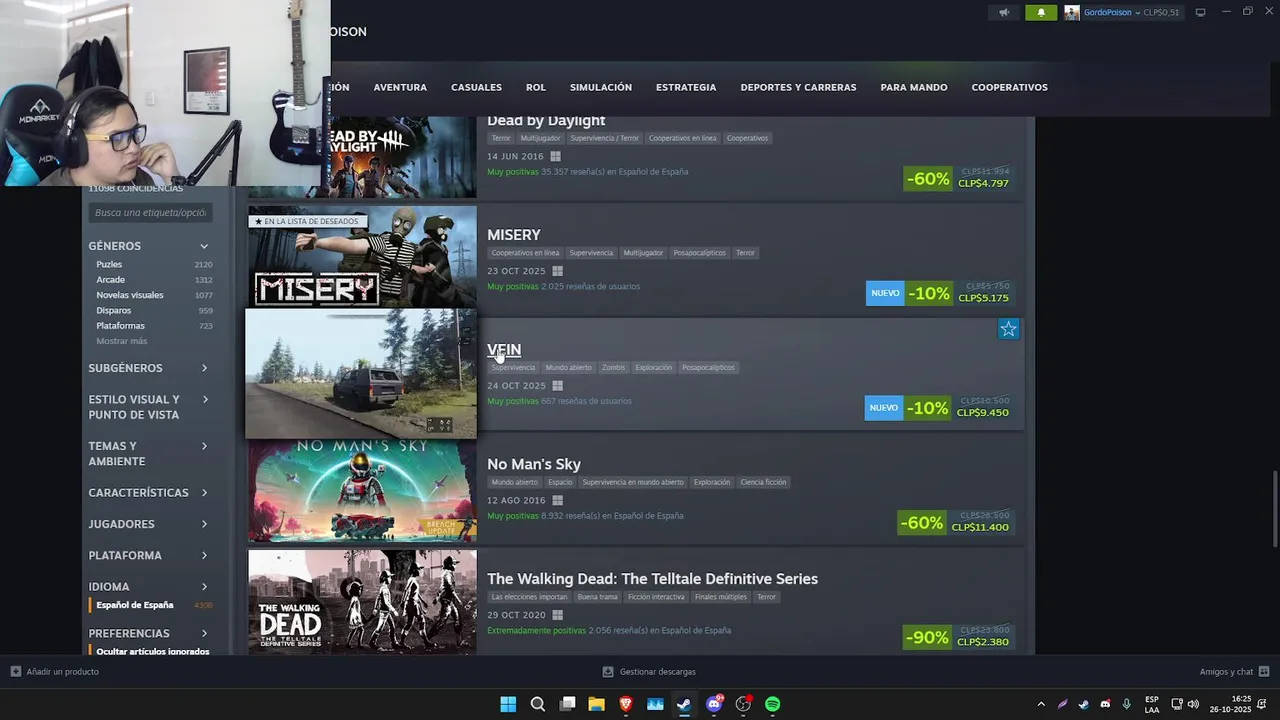Screen dimensions: 1280x720
Task: Toggle Español de España language filter
Action: point(135,605)
